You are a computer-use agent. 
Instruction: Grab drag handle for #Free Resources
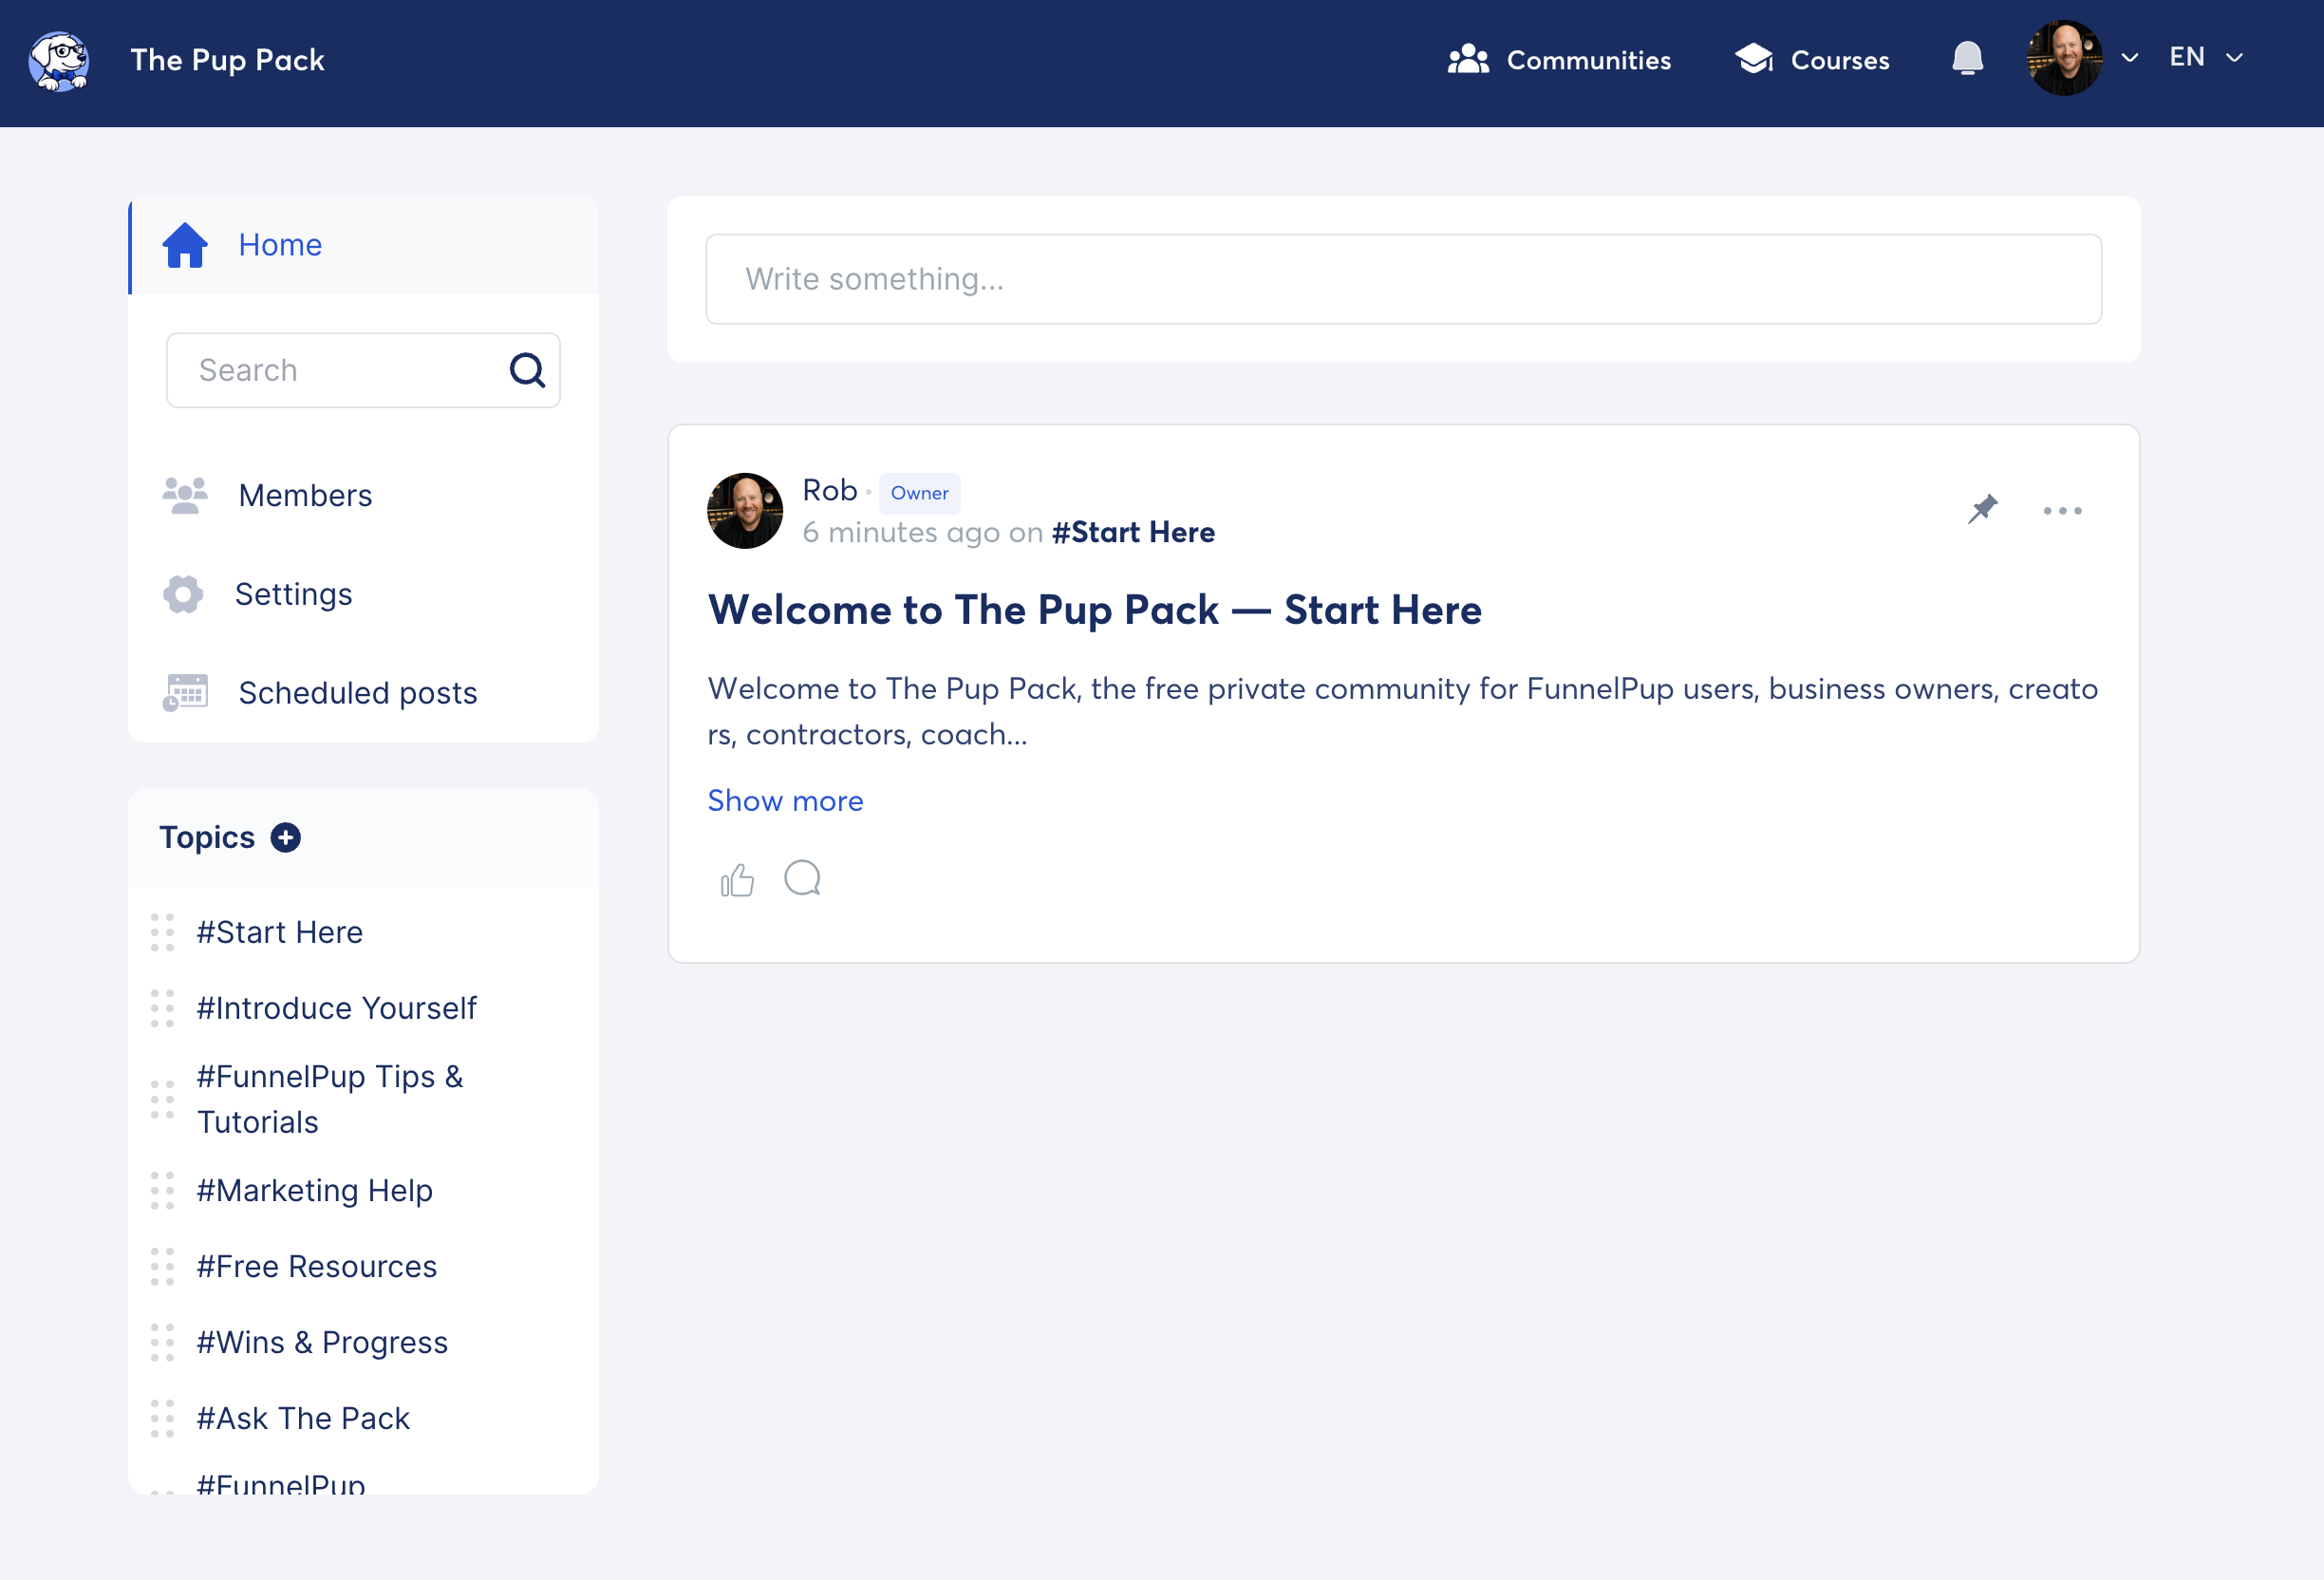(x=162, y=1266)
